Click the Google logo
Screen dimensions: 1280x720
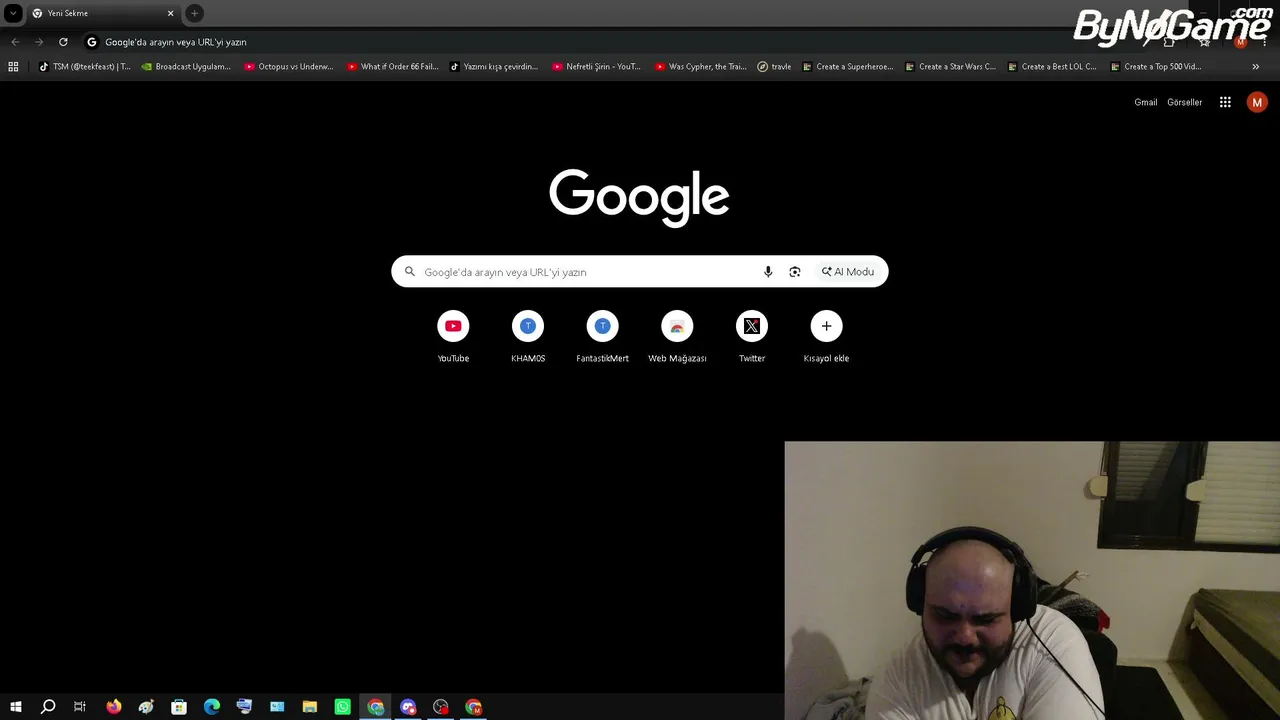639,197
